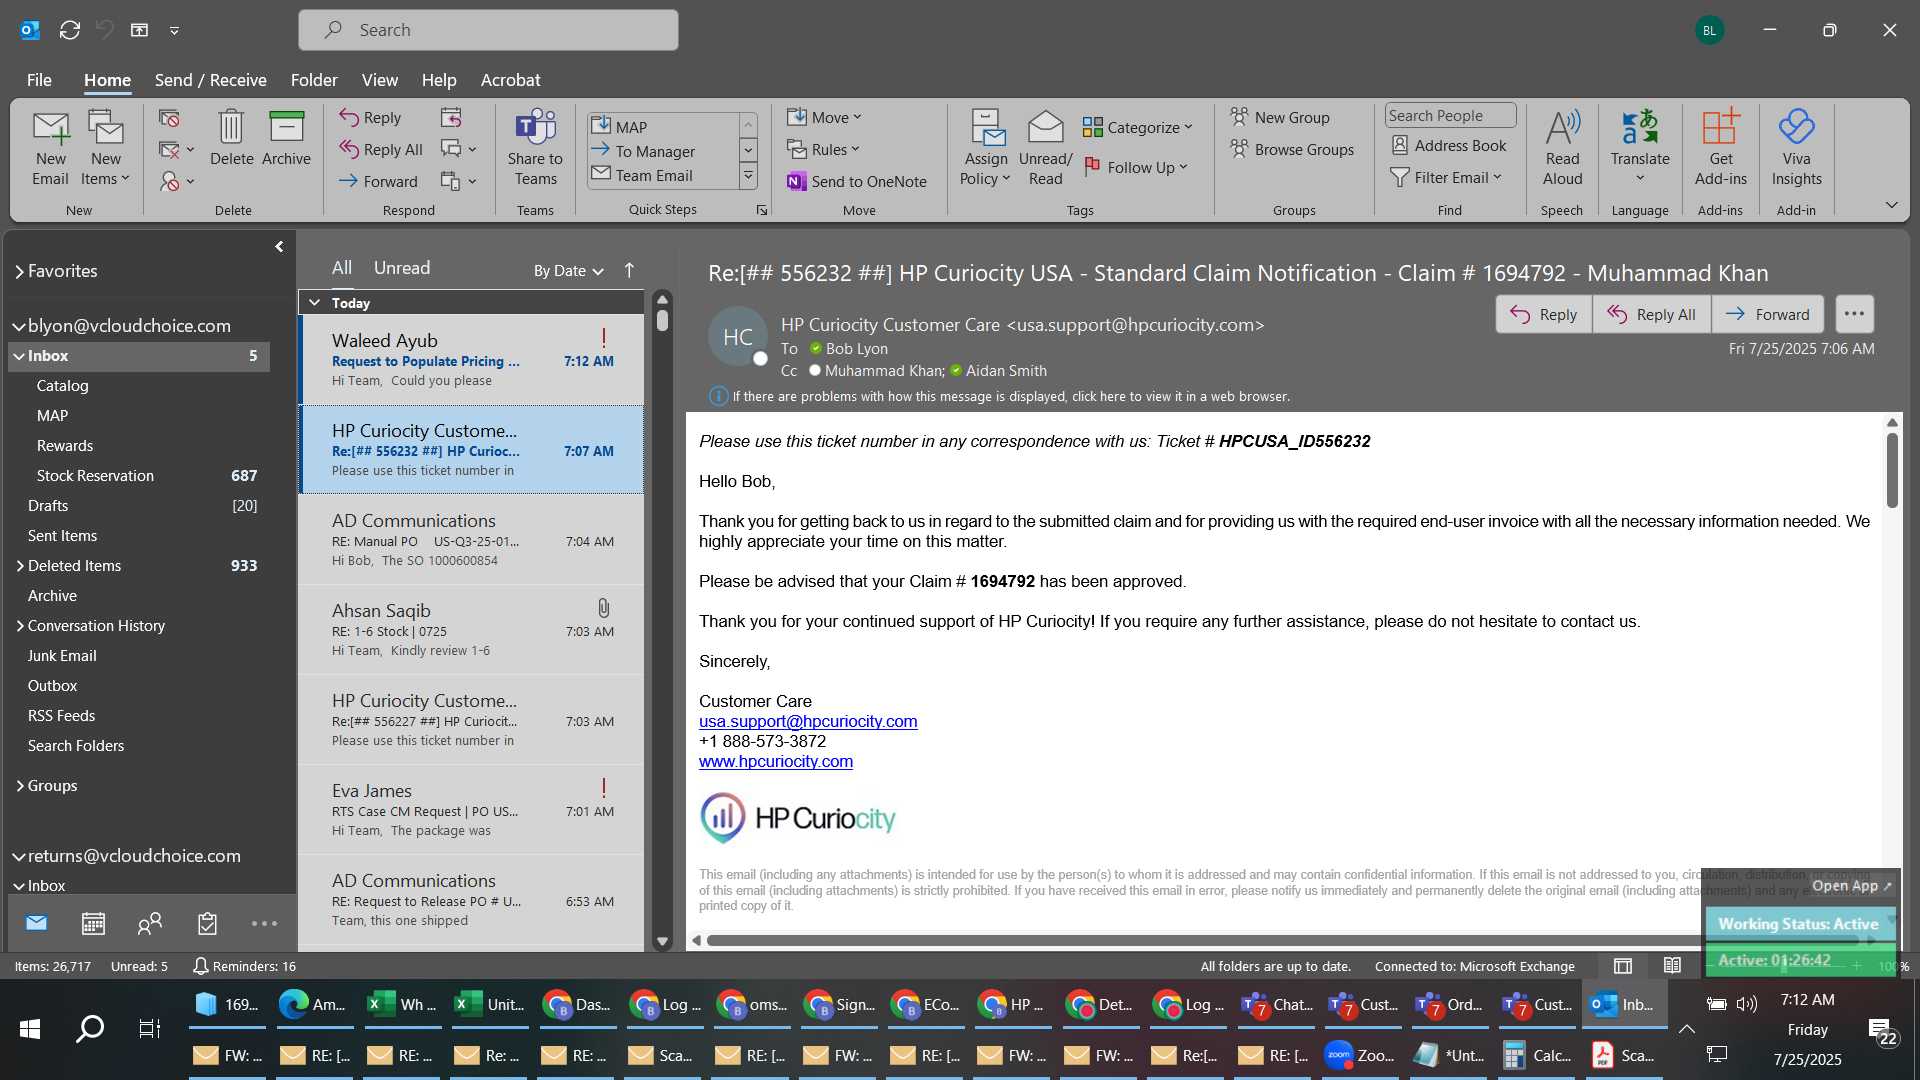
Task: Open the Folder ribbon tab
Action: (314, 80)
